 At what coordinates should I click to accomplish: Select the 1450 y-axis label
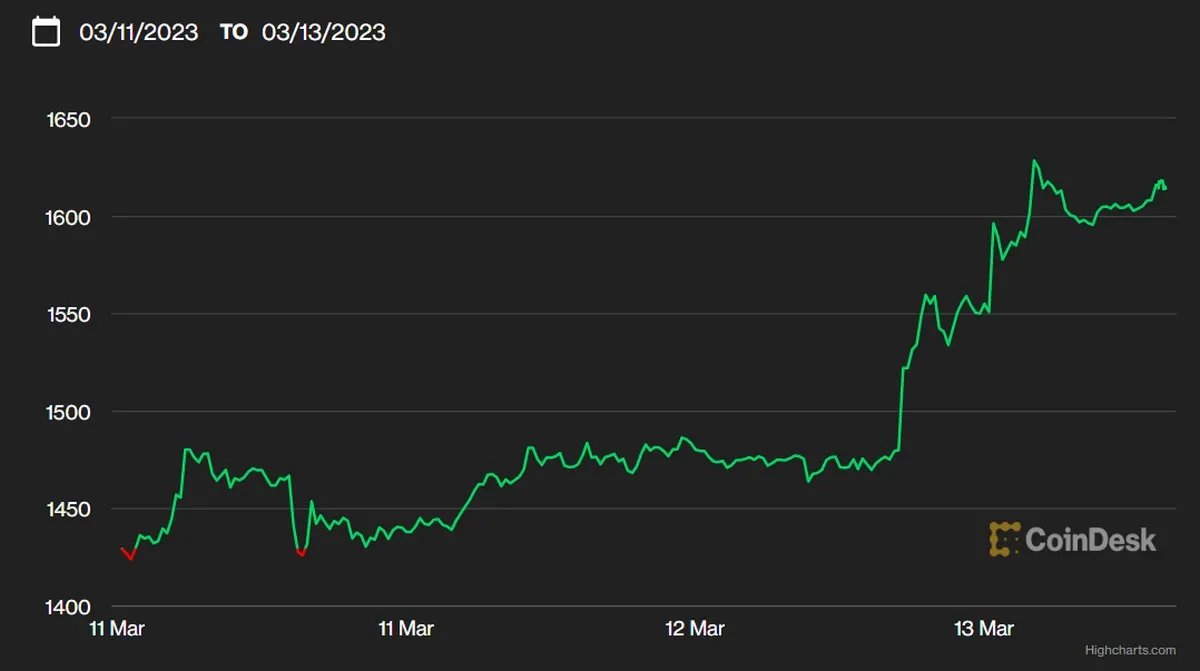coord(68,510)
